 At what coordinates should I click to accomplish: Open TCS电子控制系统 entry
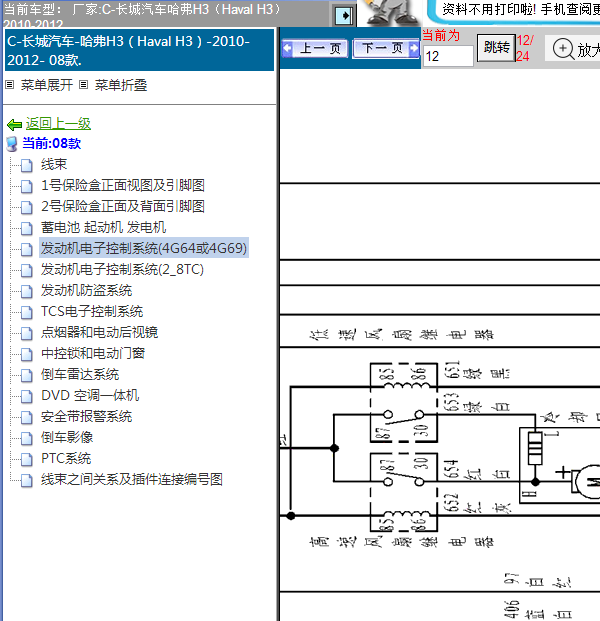92,311
